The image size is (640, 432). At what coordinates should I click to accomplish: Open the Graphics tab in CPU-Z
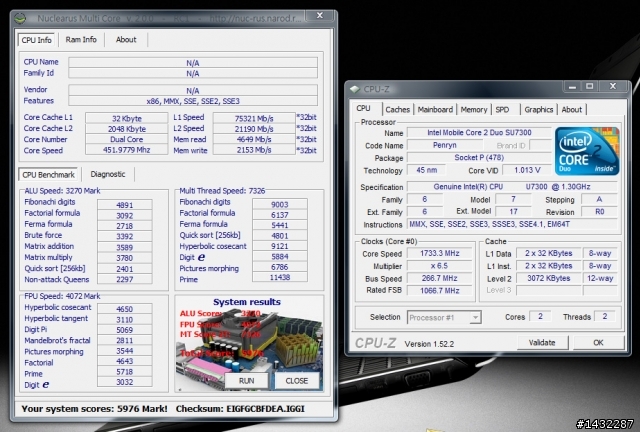pos(538,109)
